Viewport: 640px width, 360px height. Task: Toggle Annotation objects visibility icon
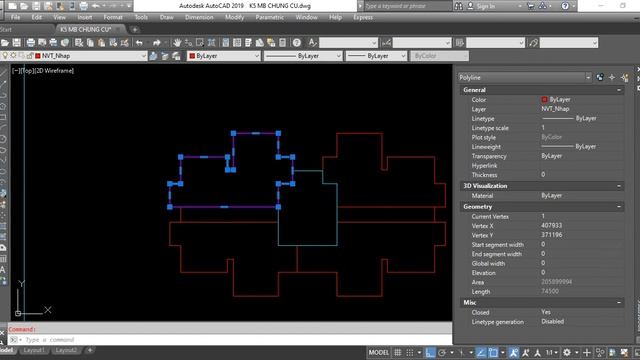(513, 352)
